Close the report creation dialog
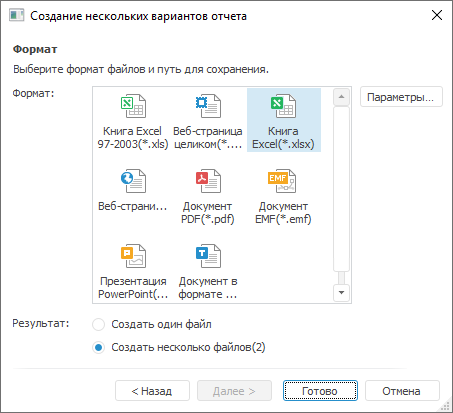453x413 pixels. tap(437, 15)
